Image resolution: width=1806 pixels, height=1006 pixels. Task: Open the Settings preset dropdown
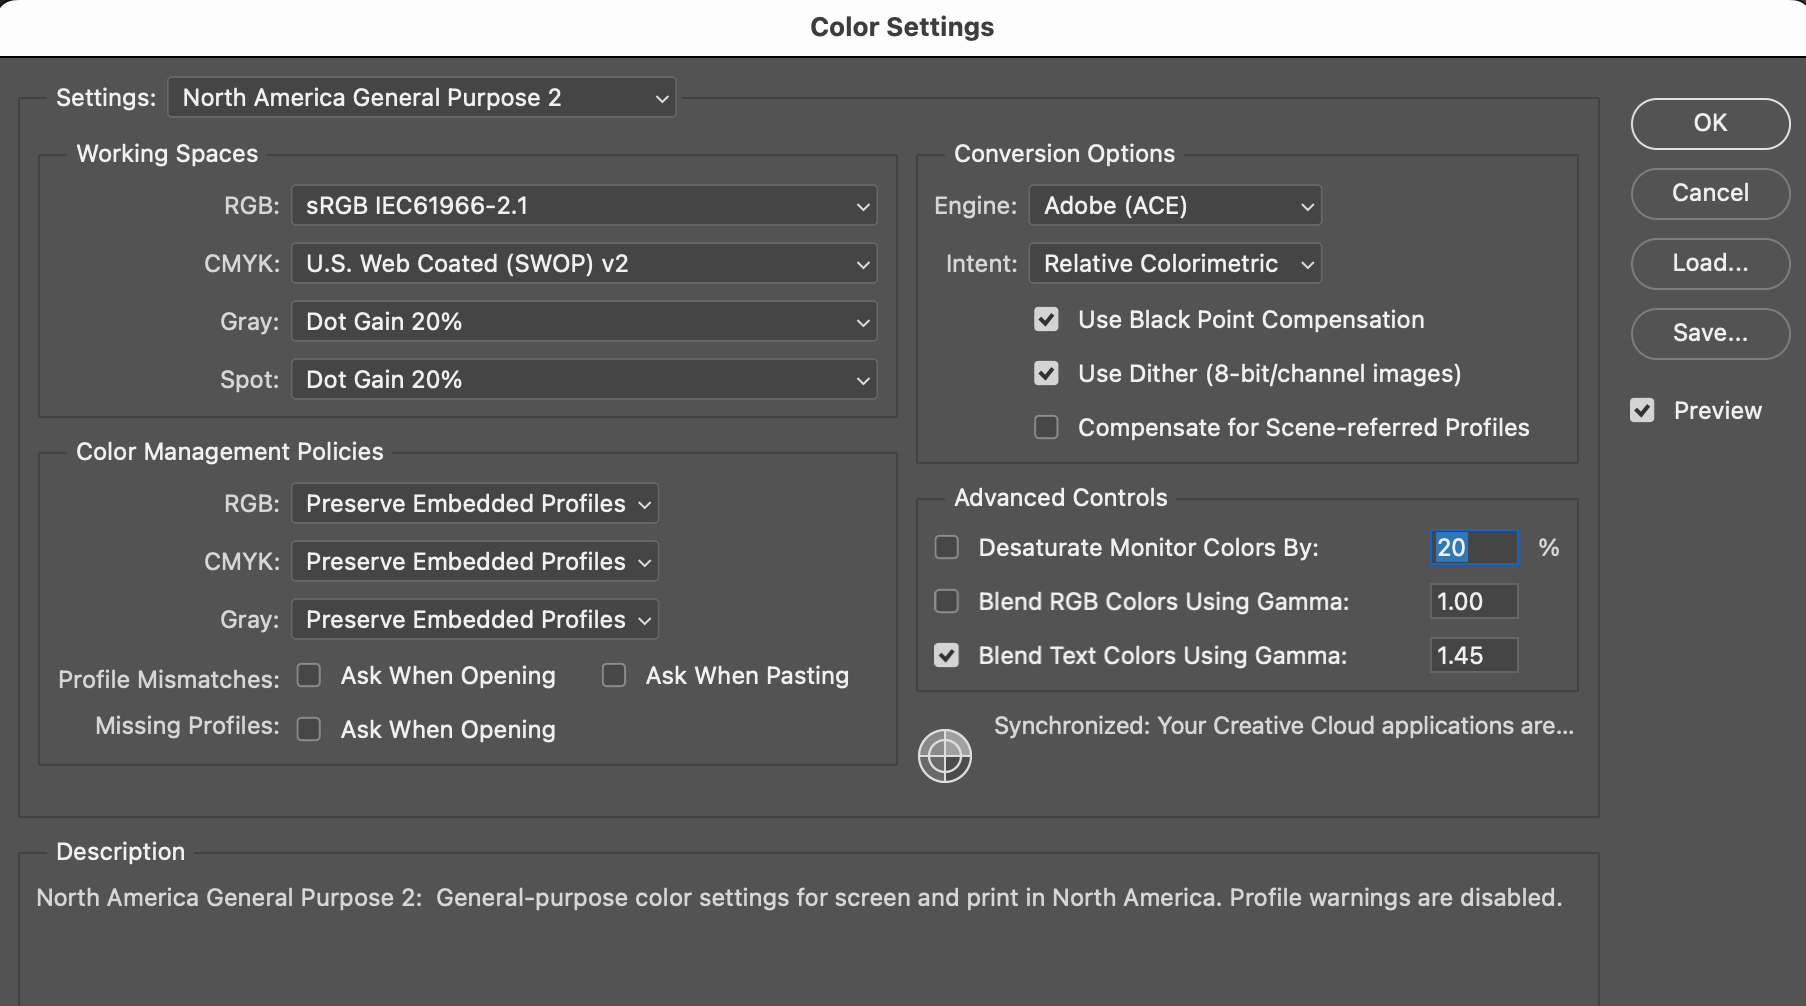click(421, 97)
